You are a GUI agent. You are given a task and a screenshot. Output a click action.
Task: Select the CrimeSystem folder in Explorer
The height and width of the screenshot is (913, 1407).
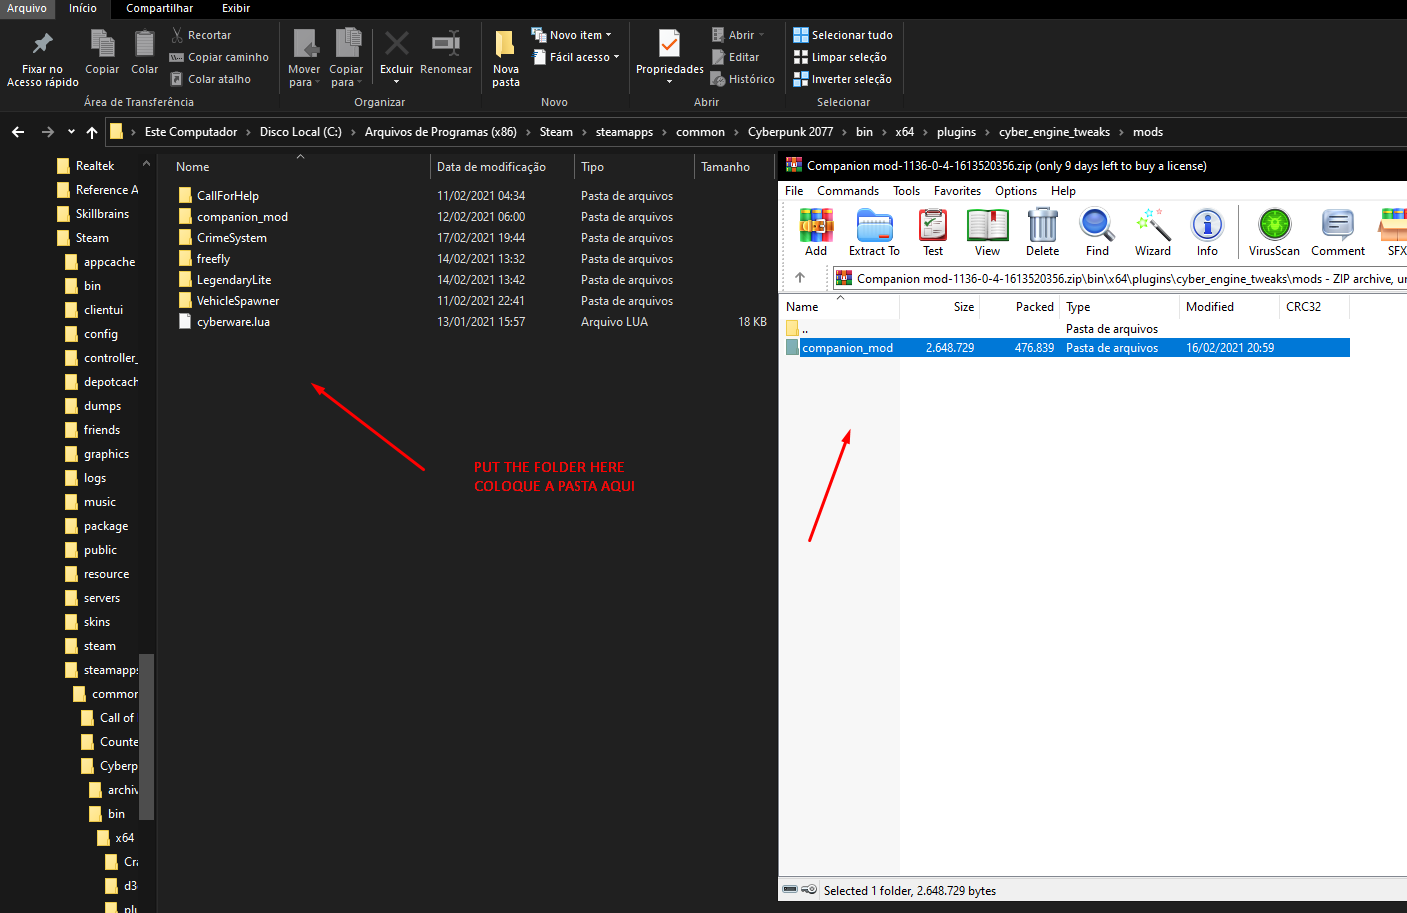coord(231,238)
